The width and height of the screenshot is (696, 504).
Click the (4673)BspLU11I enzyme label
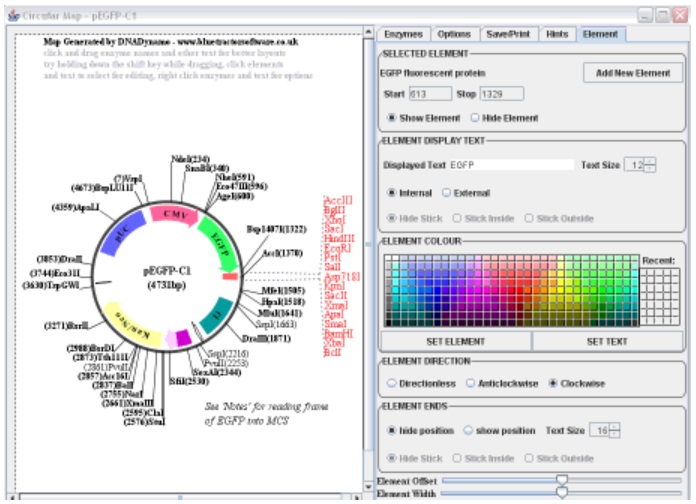coord(103,188)
